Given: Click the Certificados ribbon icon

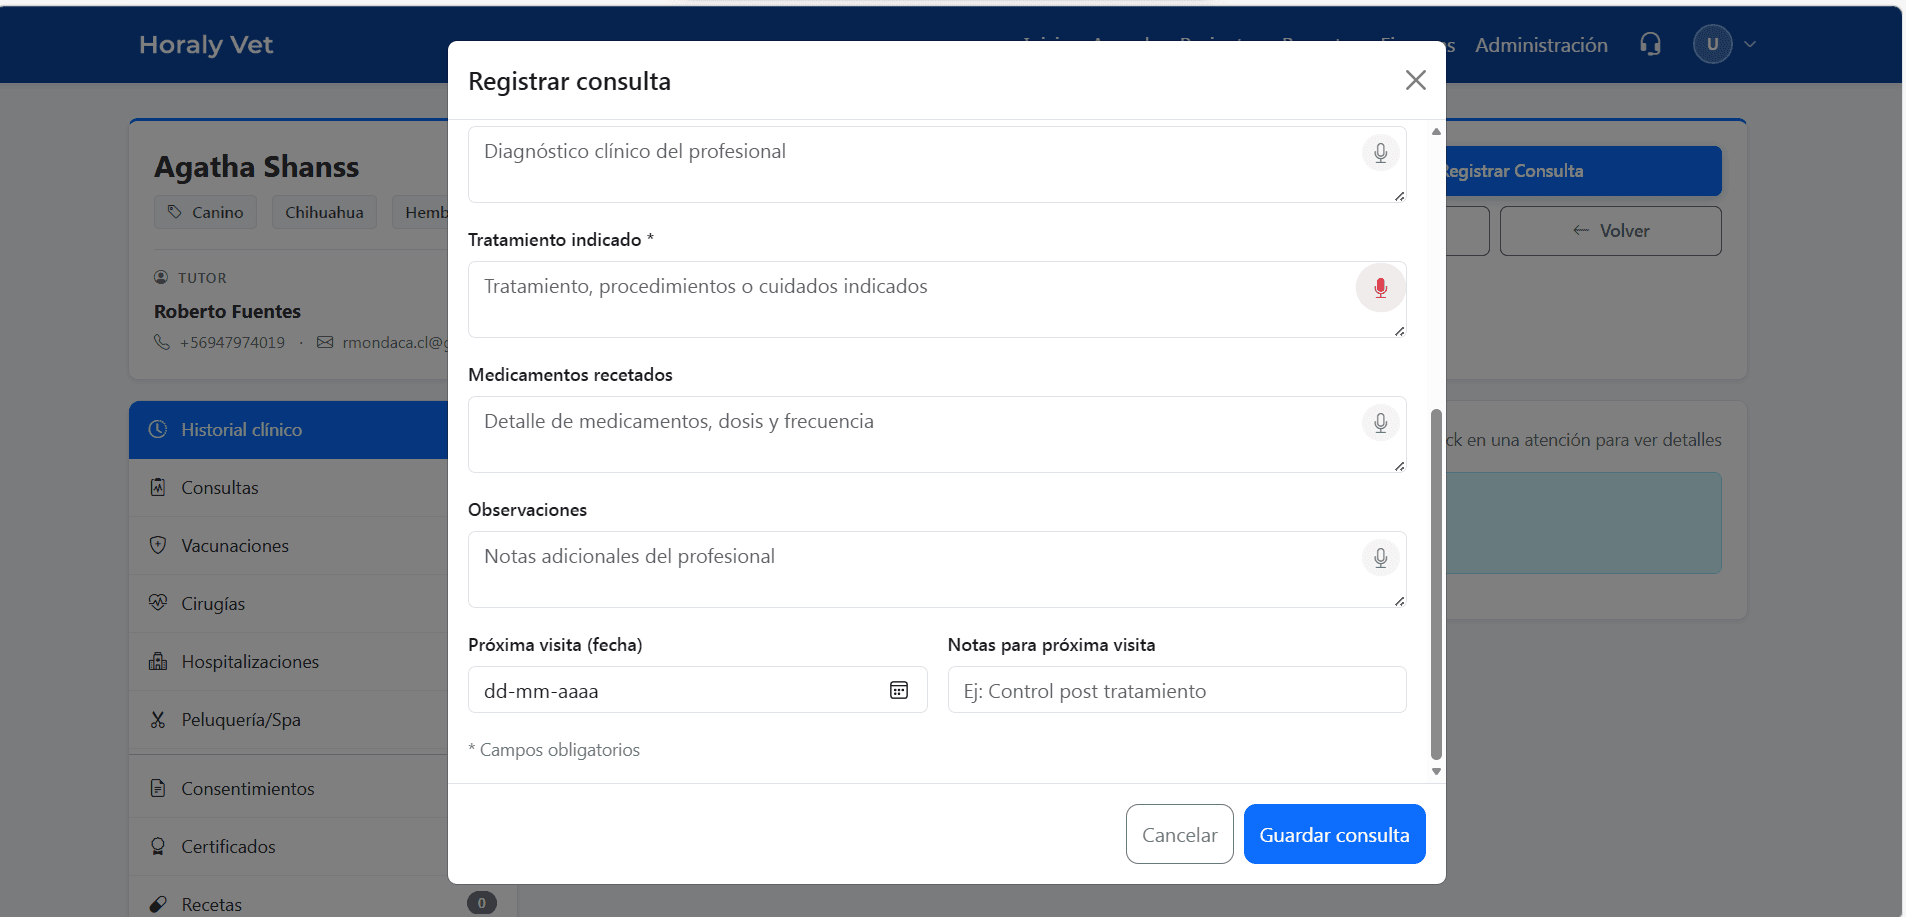Looking at the screenshot, I should click(158, 847).
